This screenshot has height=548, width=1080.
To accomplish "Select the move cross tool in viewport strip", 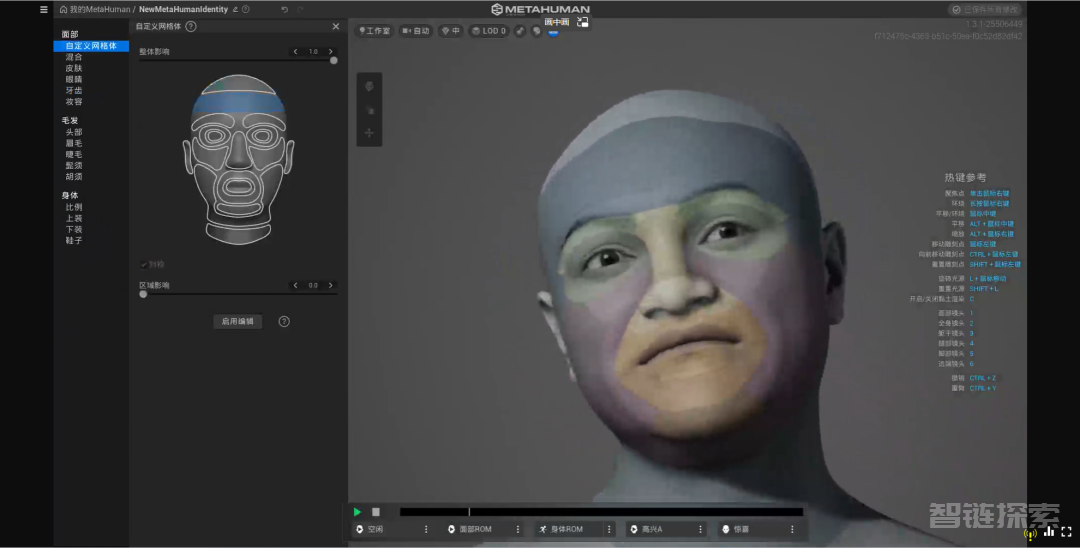I will tap(369, 133).
